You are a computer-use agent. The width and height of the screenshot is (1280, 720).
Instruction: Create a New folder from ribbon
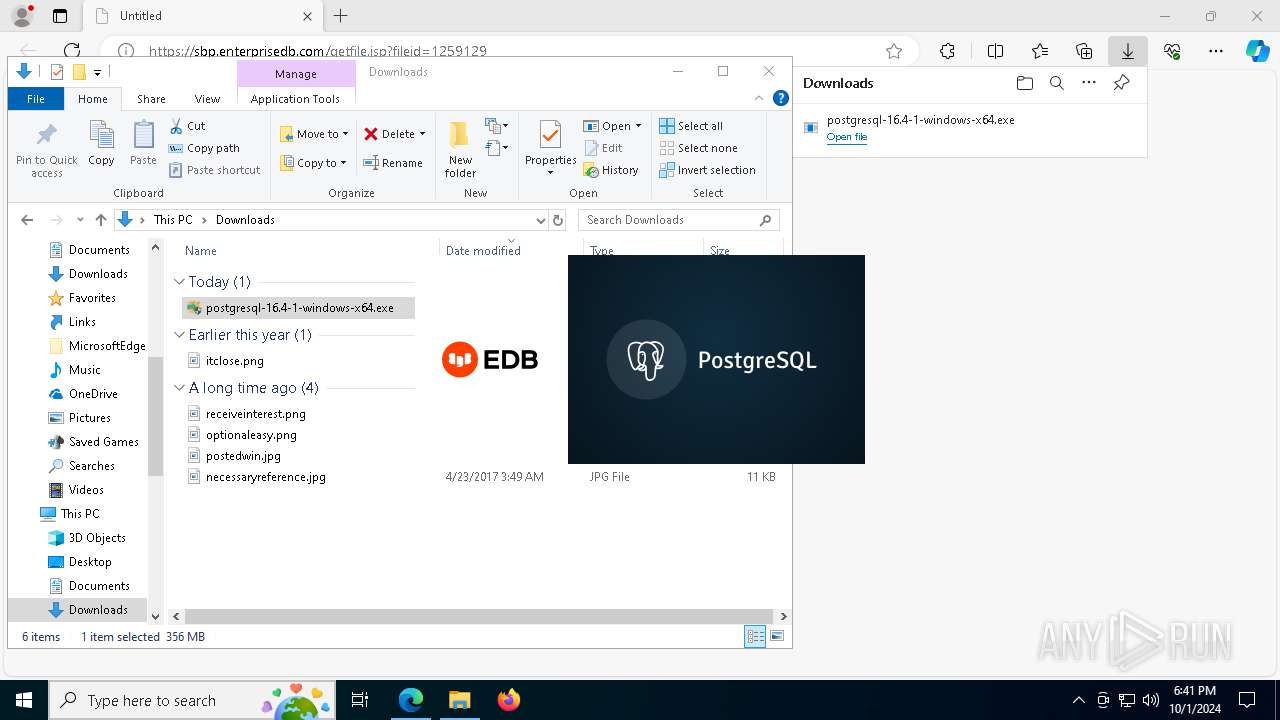click(x=460, y=150)
